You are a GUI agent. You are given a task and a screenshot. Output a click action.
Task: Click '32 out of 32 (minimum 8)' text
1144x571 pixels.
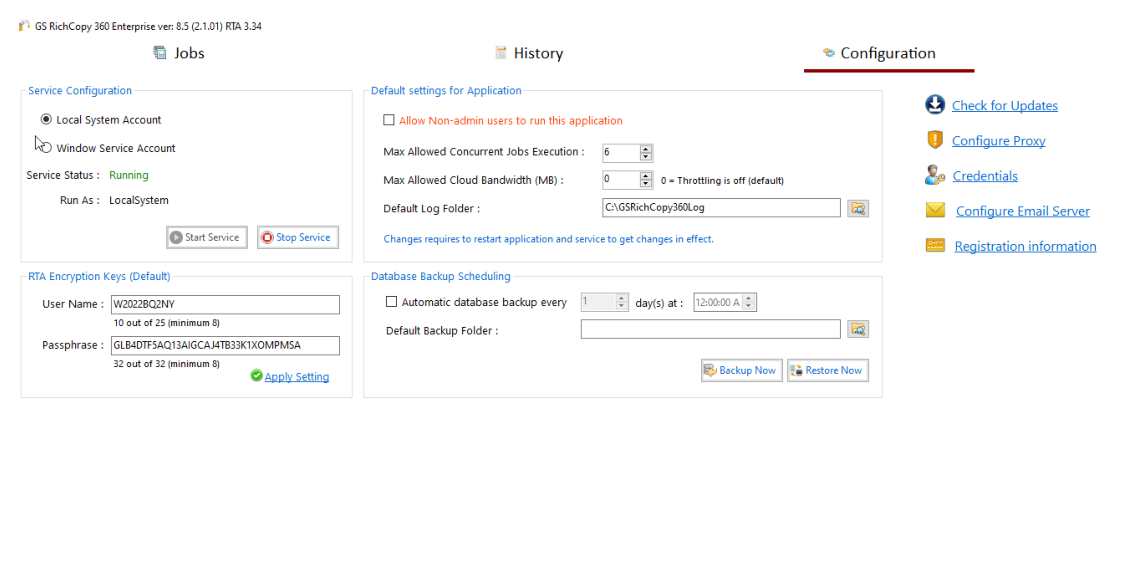coord(166,363)
